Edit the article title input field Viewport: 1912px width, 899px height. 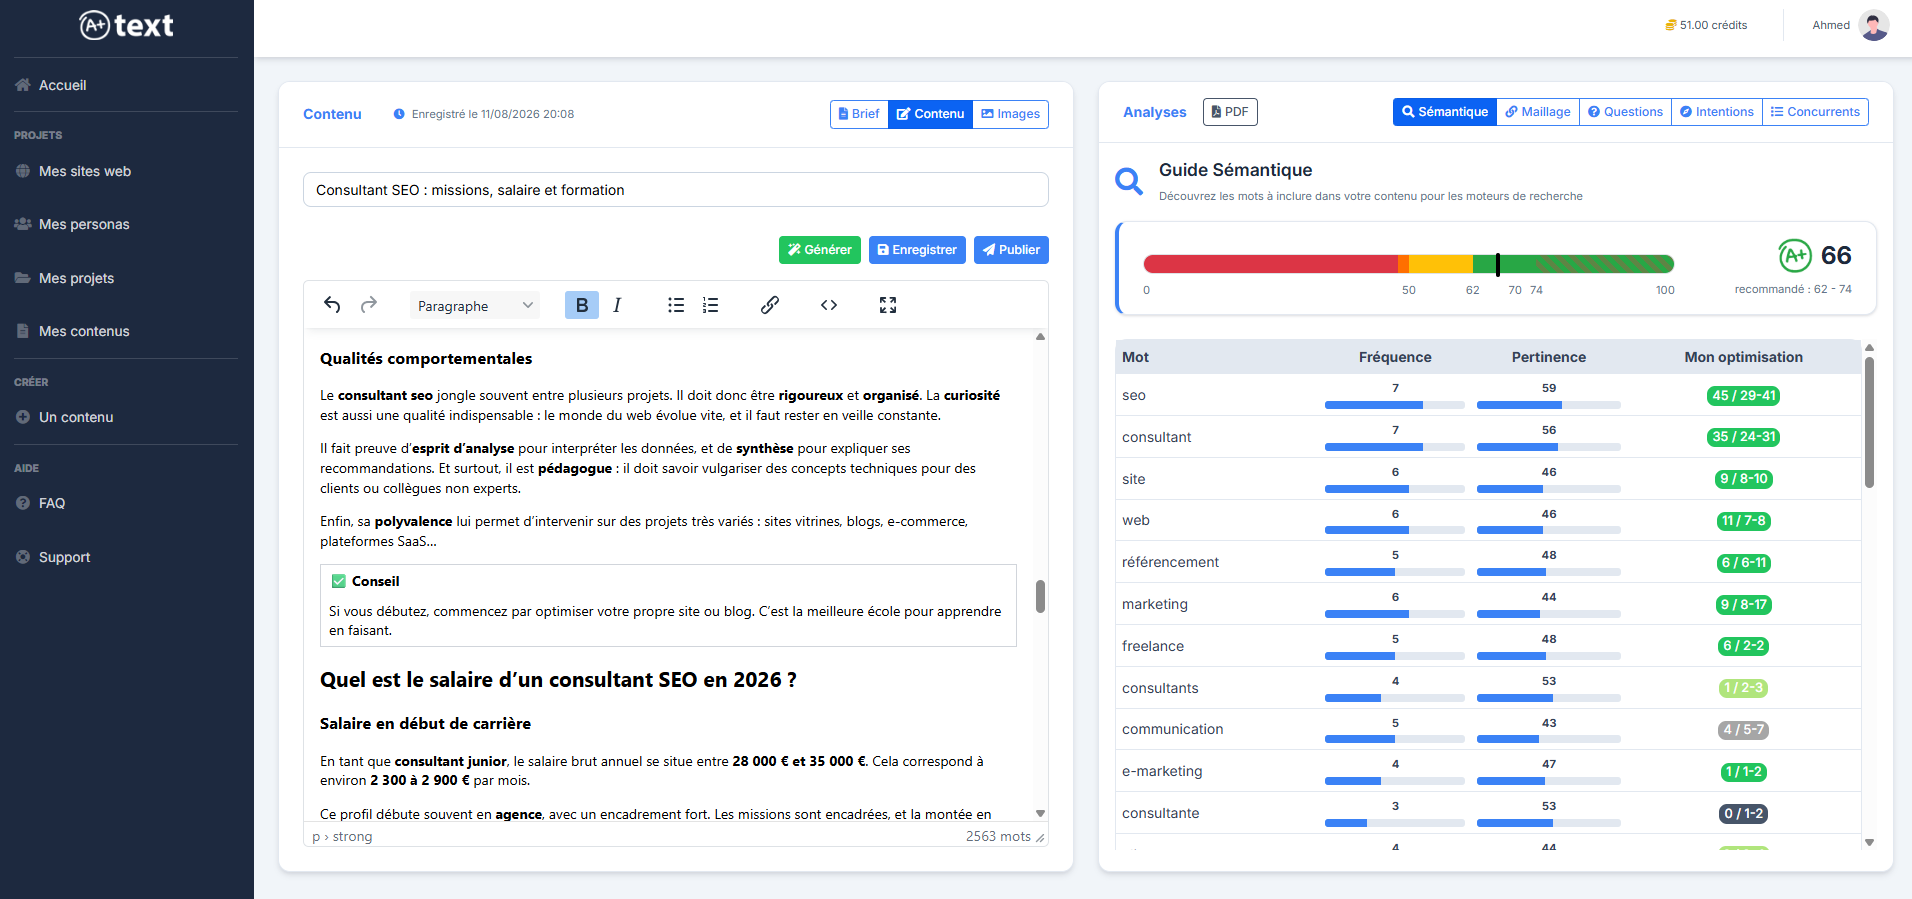point(676,190)
